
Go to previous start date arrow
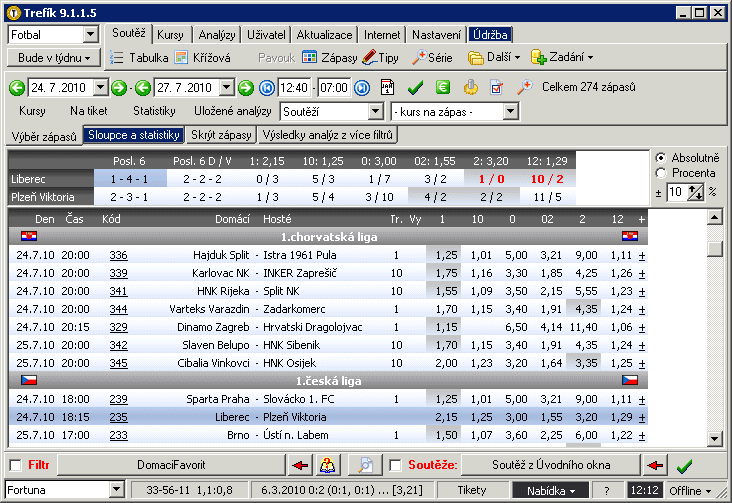[17, 88]
